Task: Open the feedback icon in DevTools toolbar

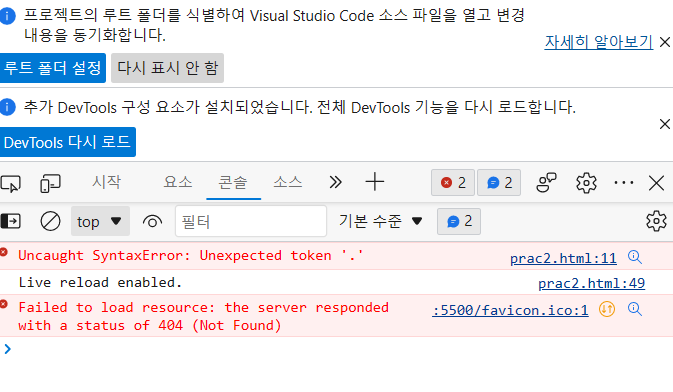Action: coord(546,182)
